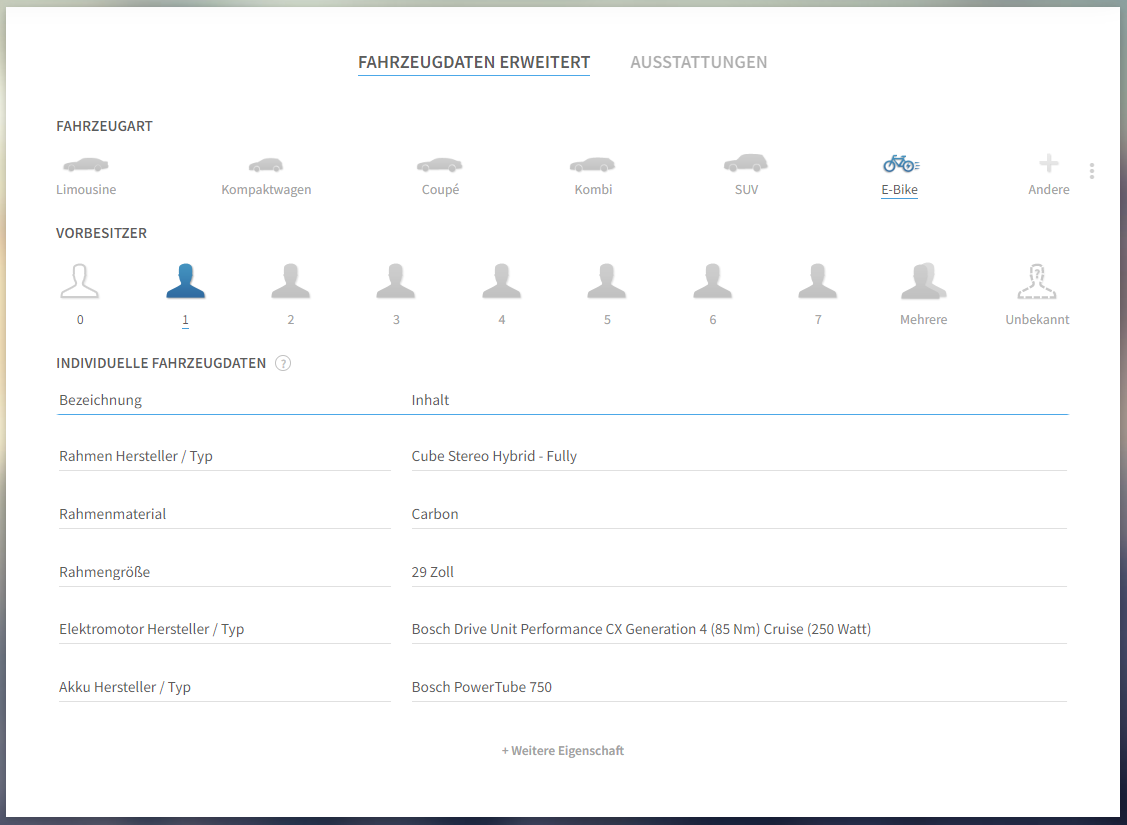The height and width of the screenshot is (825, 1127).
Task: Add another property via Weitere Eigenschaft
Action: 563,750
